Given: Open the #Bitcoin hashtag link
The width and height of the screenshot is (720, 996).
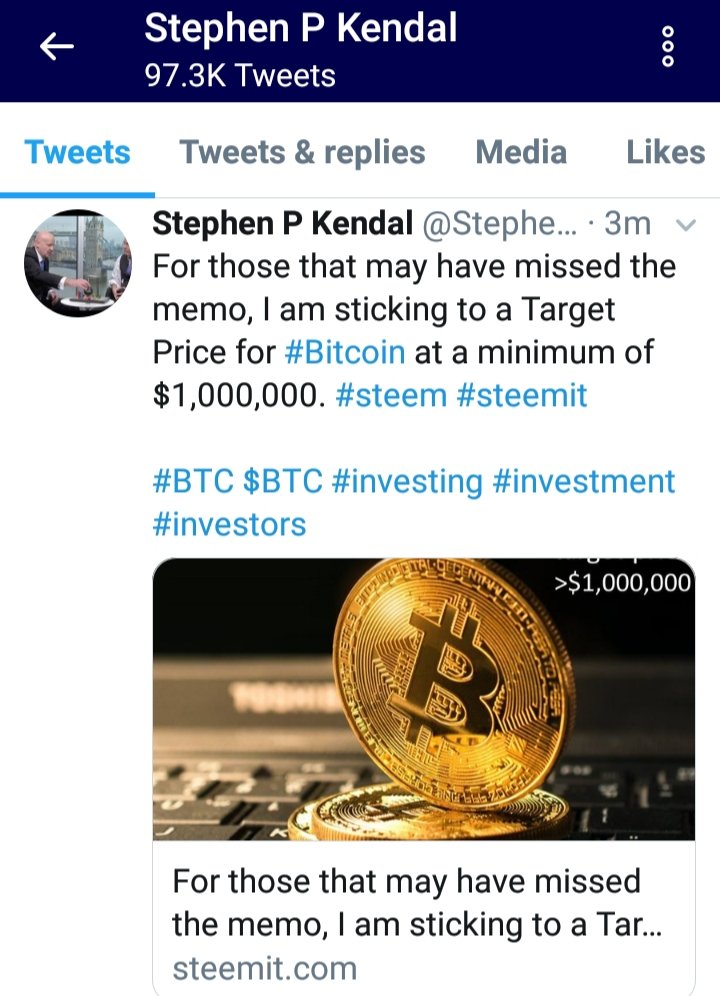Looking at the screenshot, I should 345,352.
